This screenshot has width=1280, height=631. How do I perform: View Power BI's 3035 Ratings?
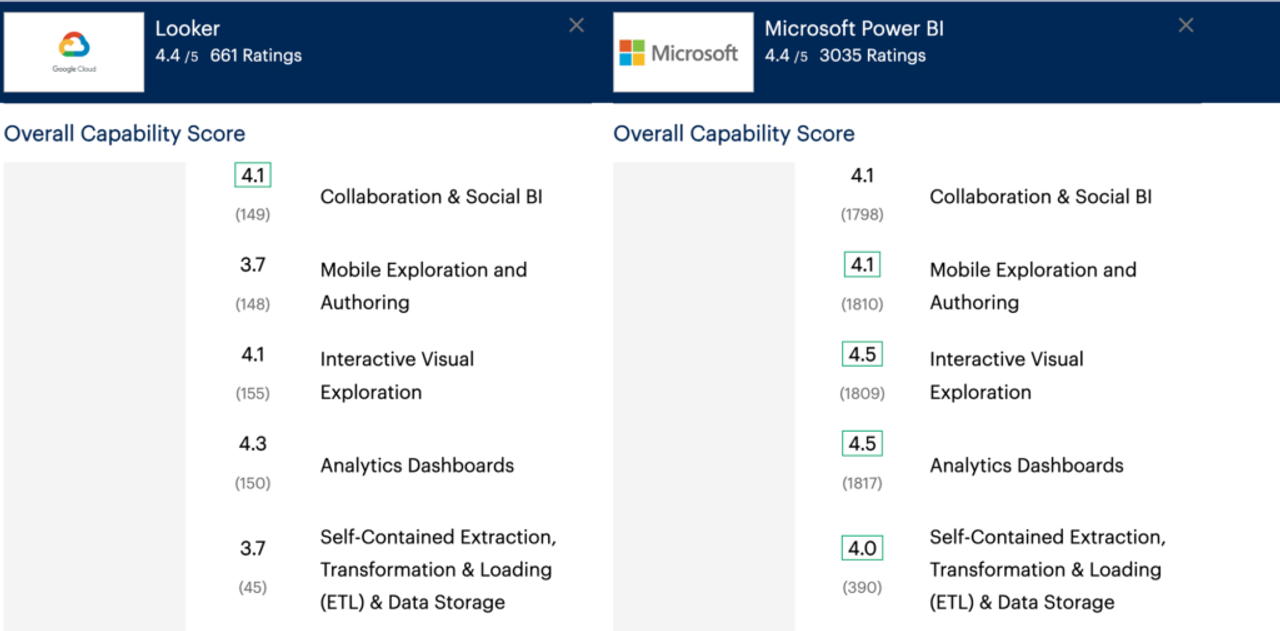tap(872, 56)
